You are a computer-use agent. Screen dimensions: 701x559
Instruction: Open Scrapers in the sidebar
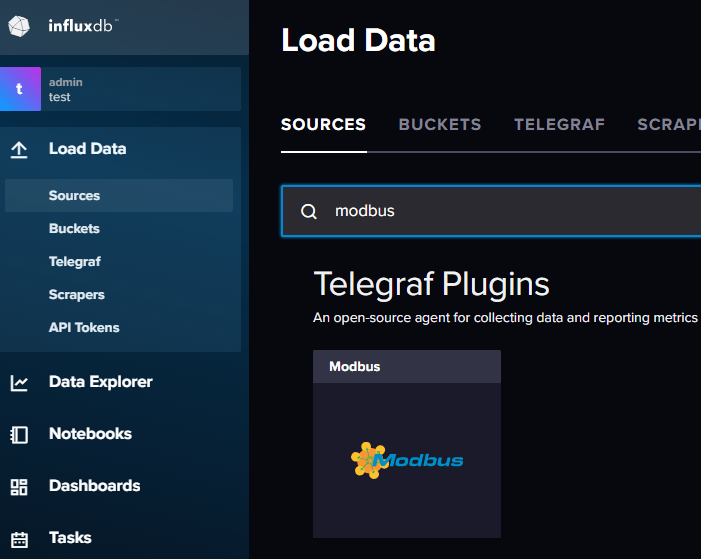click(76, 295)
